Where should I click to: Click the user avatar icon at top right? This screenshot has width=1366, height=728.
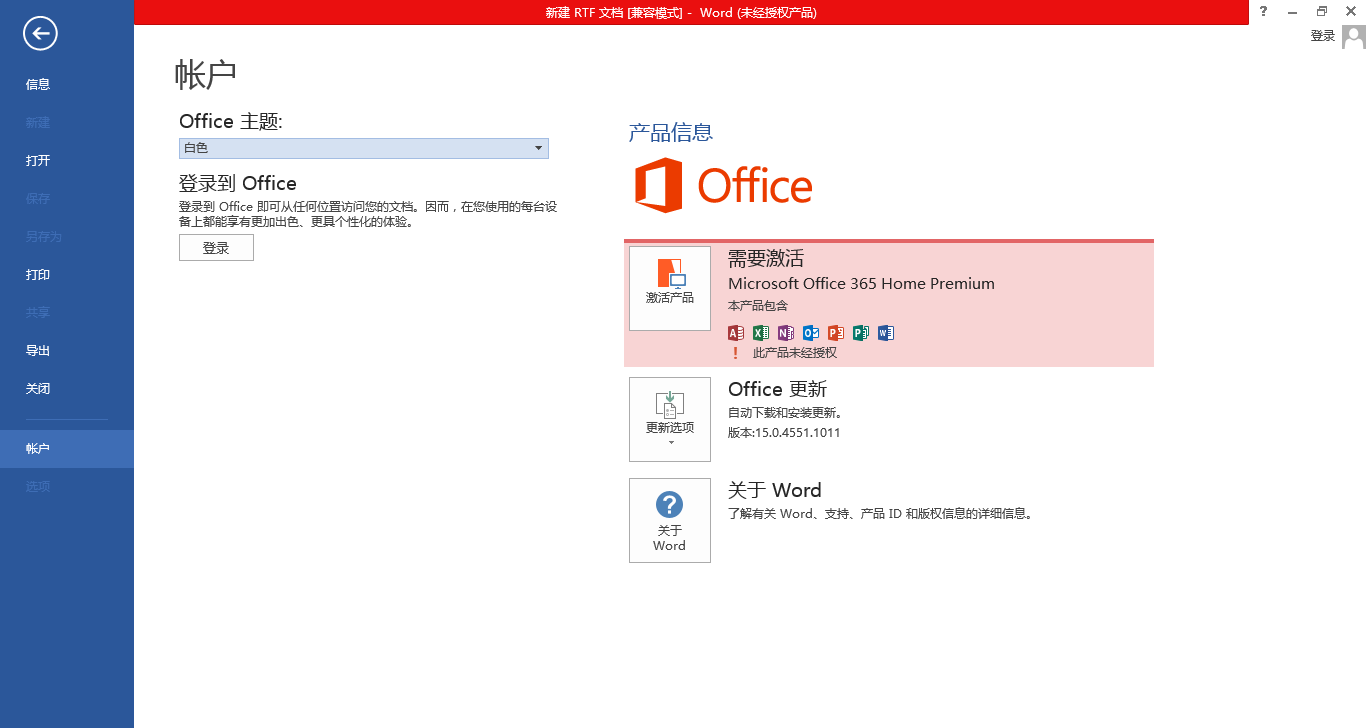(1353, 37)
